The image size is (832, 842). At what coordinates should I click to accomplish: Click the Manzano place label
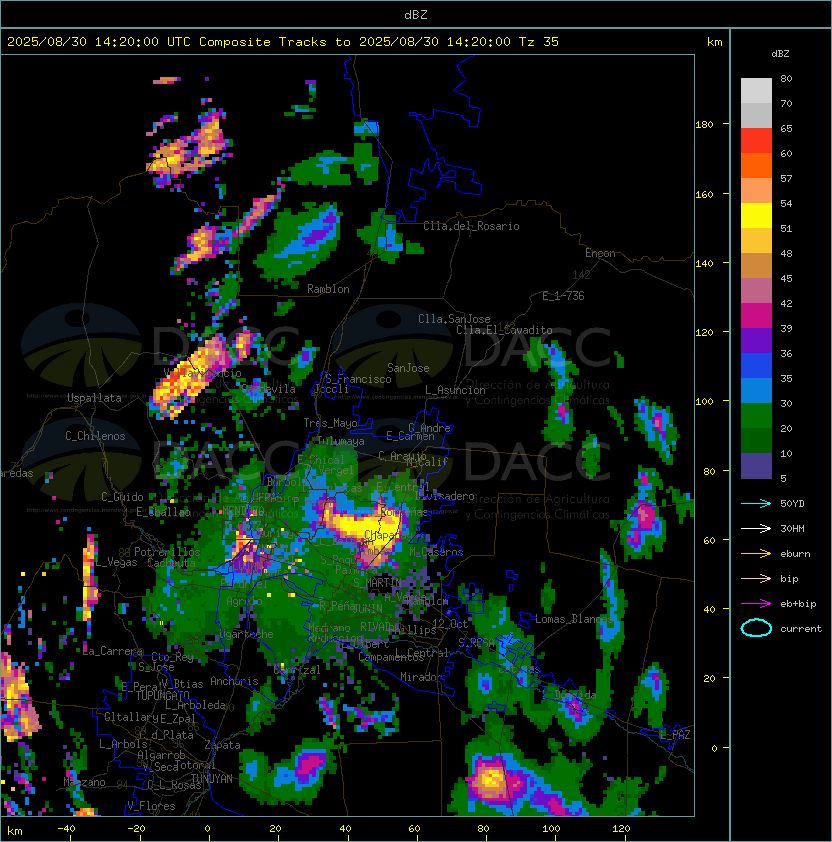[84, 782]
